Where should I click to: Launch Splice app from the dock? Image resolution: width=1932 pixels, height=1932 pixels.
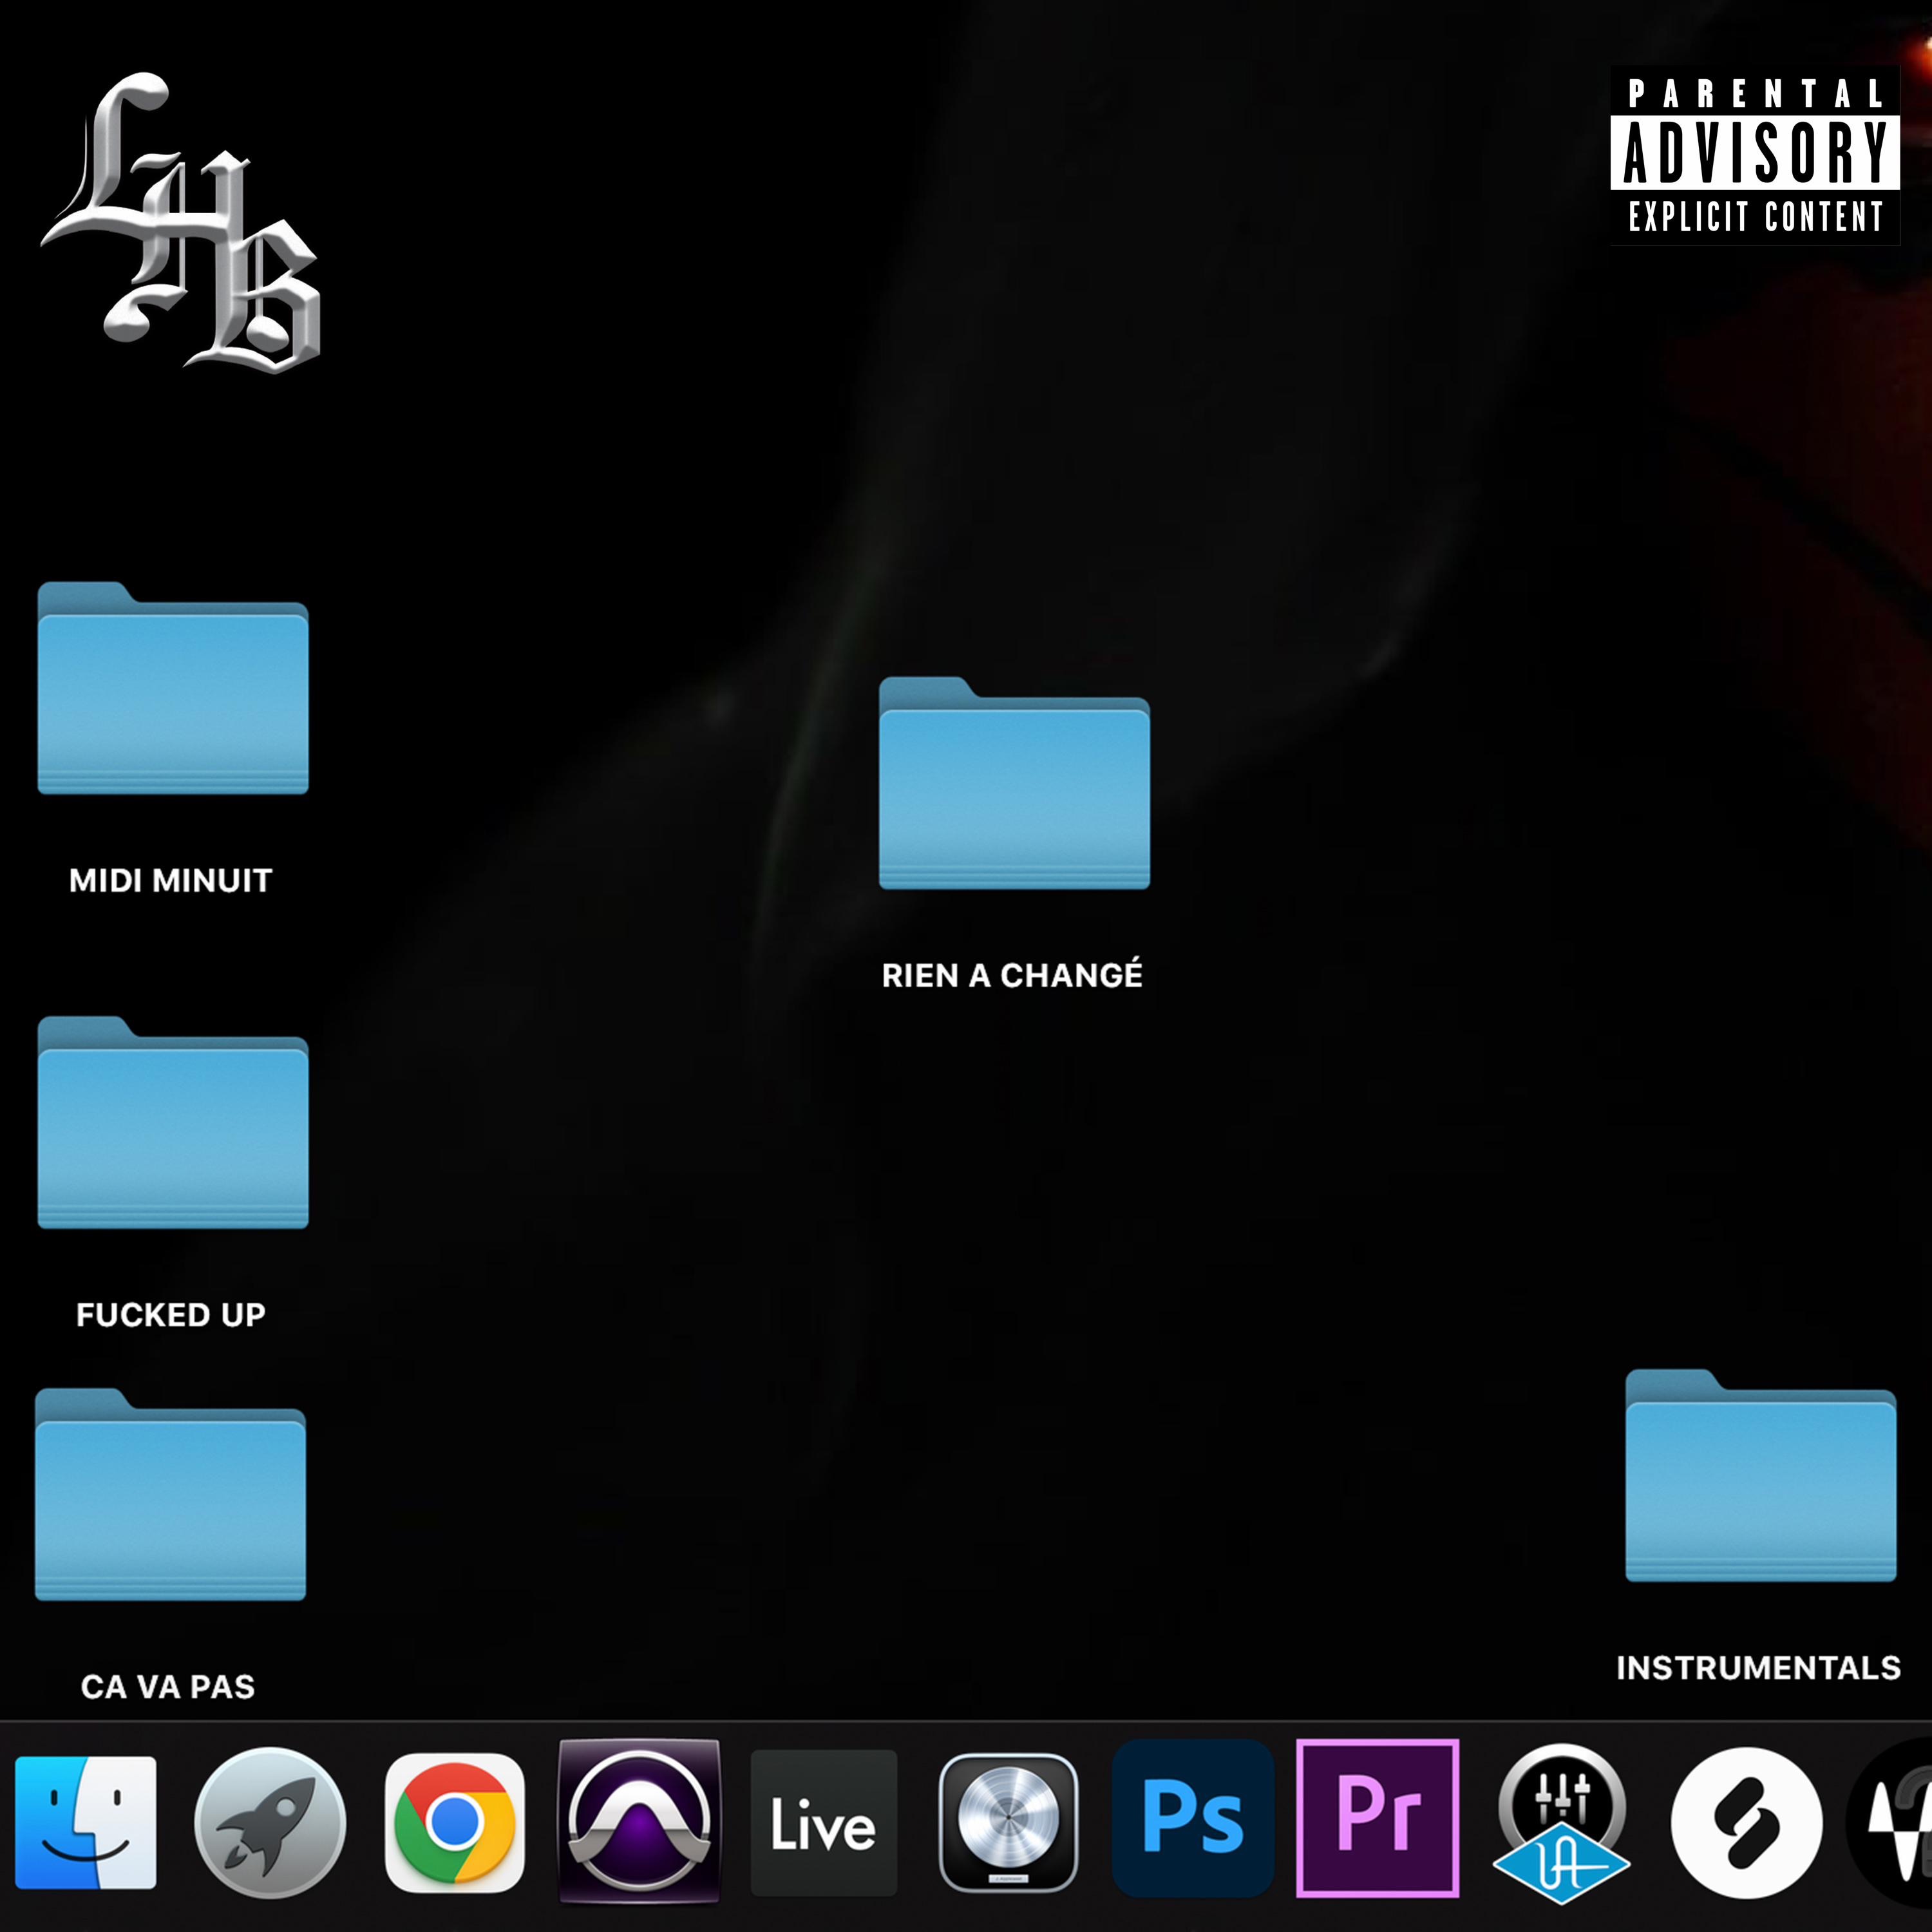(x=1746, y=1822)
